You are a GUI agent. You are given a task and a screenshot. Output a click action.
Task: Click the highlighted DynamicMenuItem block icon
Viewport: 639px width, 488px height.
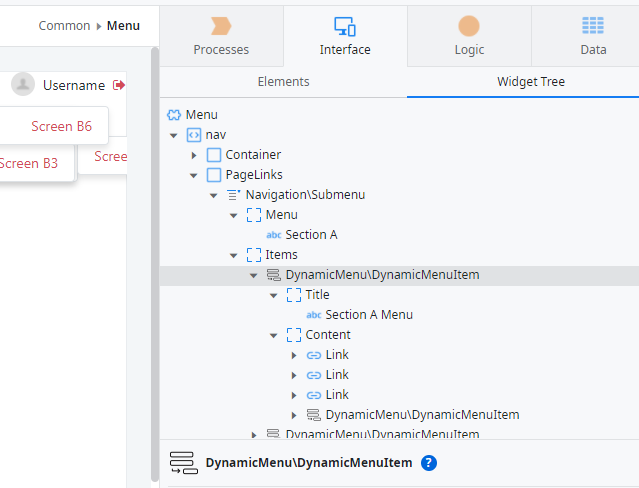[x=273, y=275]
